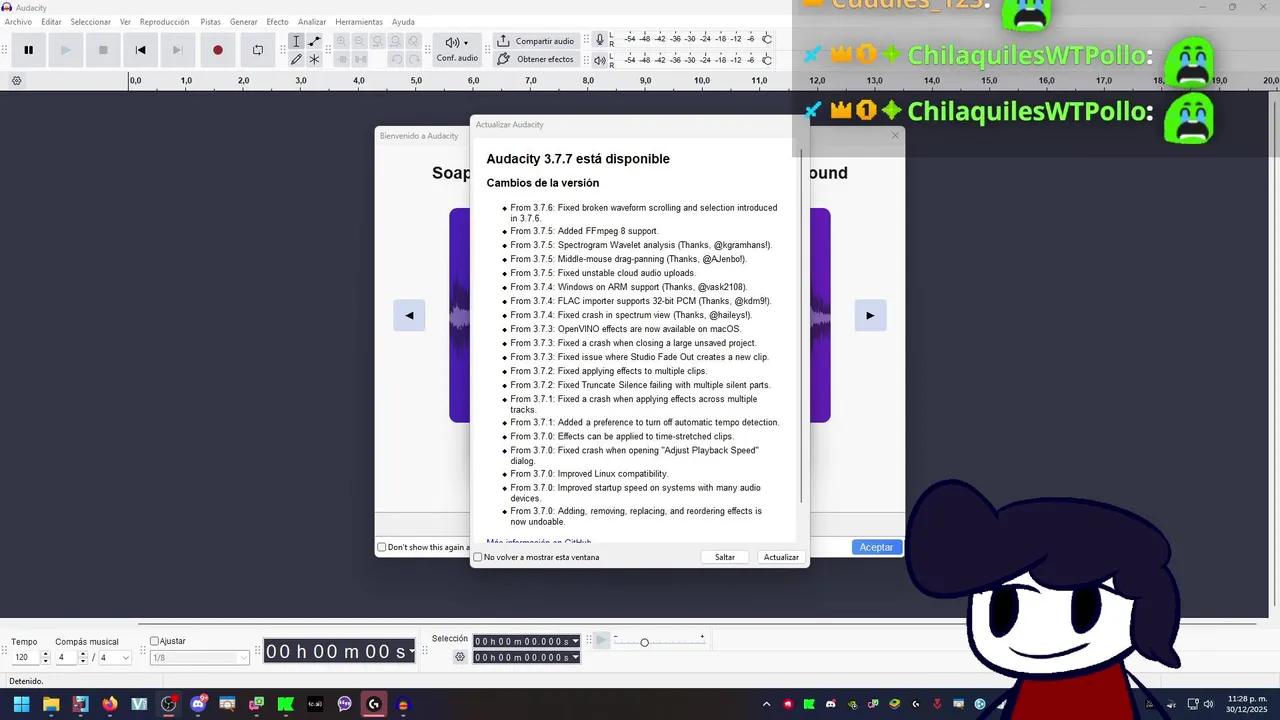1280x720 pixels.
Task: Click 'From 3.7.5: Added FFmpeg 8 support.' line
Action: [x=584, y=231]
